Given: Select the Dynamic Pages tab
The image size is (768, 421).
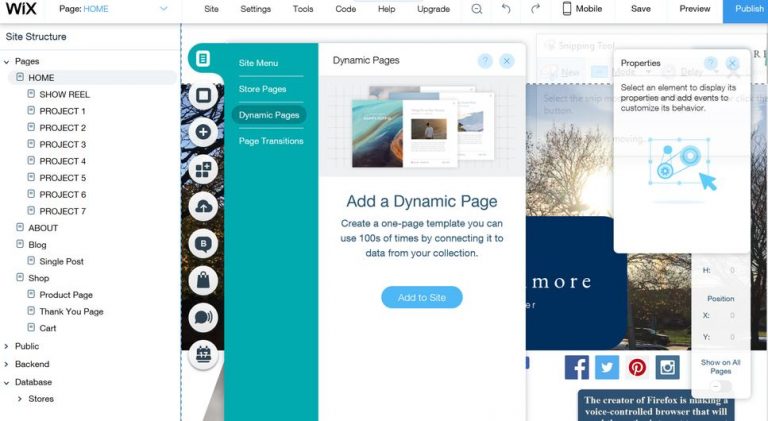Looking at the screenshot, I should (269, 115).
